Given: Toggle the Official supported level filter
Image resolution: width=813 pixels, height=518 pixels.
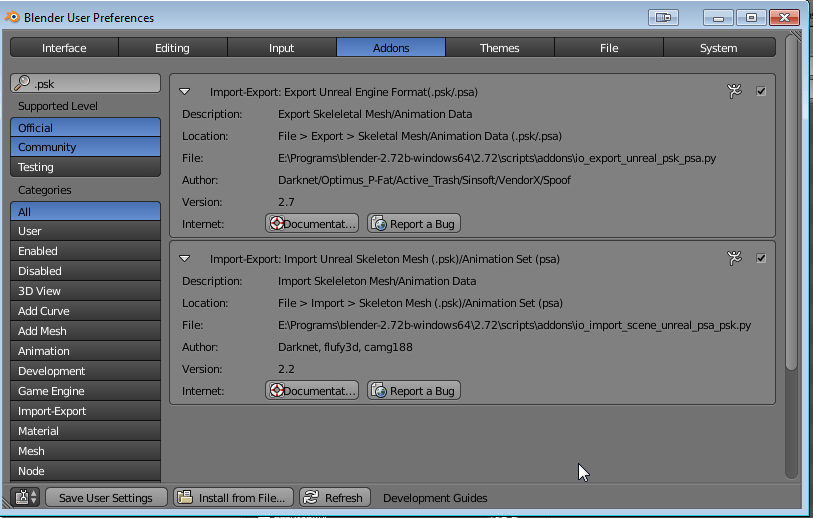Looking at the screenshot, I should click(86, 128).
